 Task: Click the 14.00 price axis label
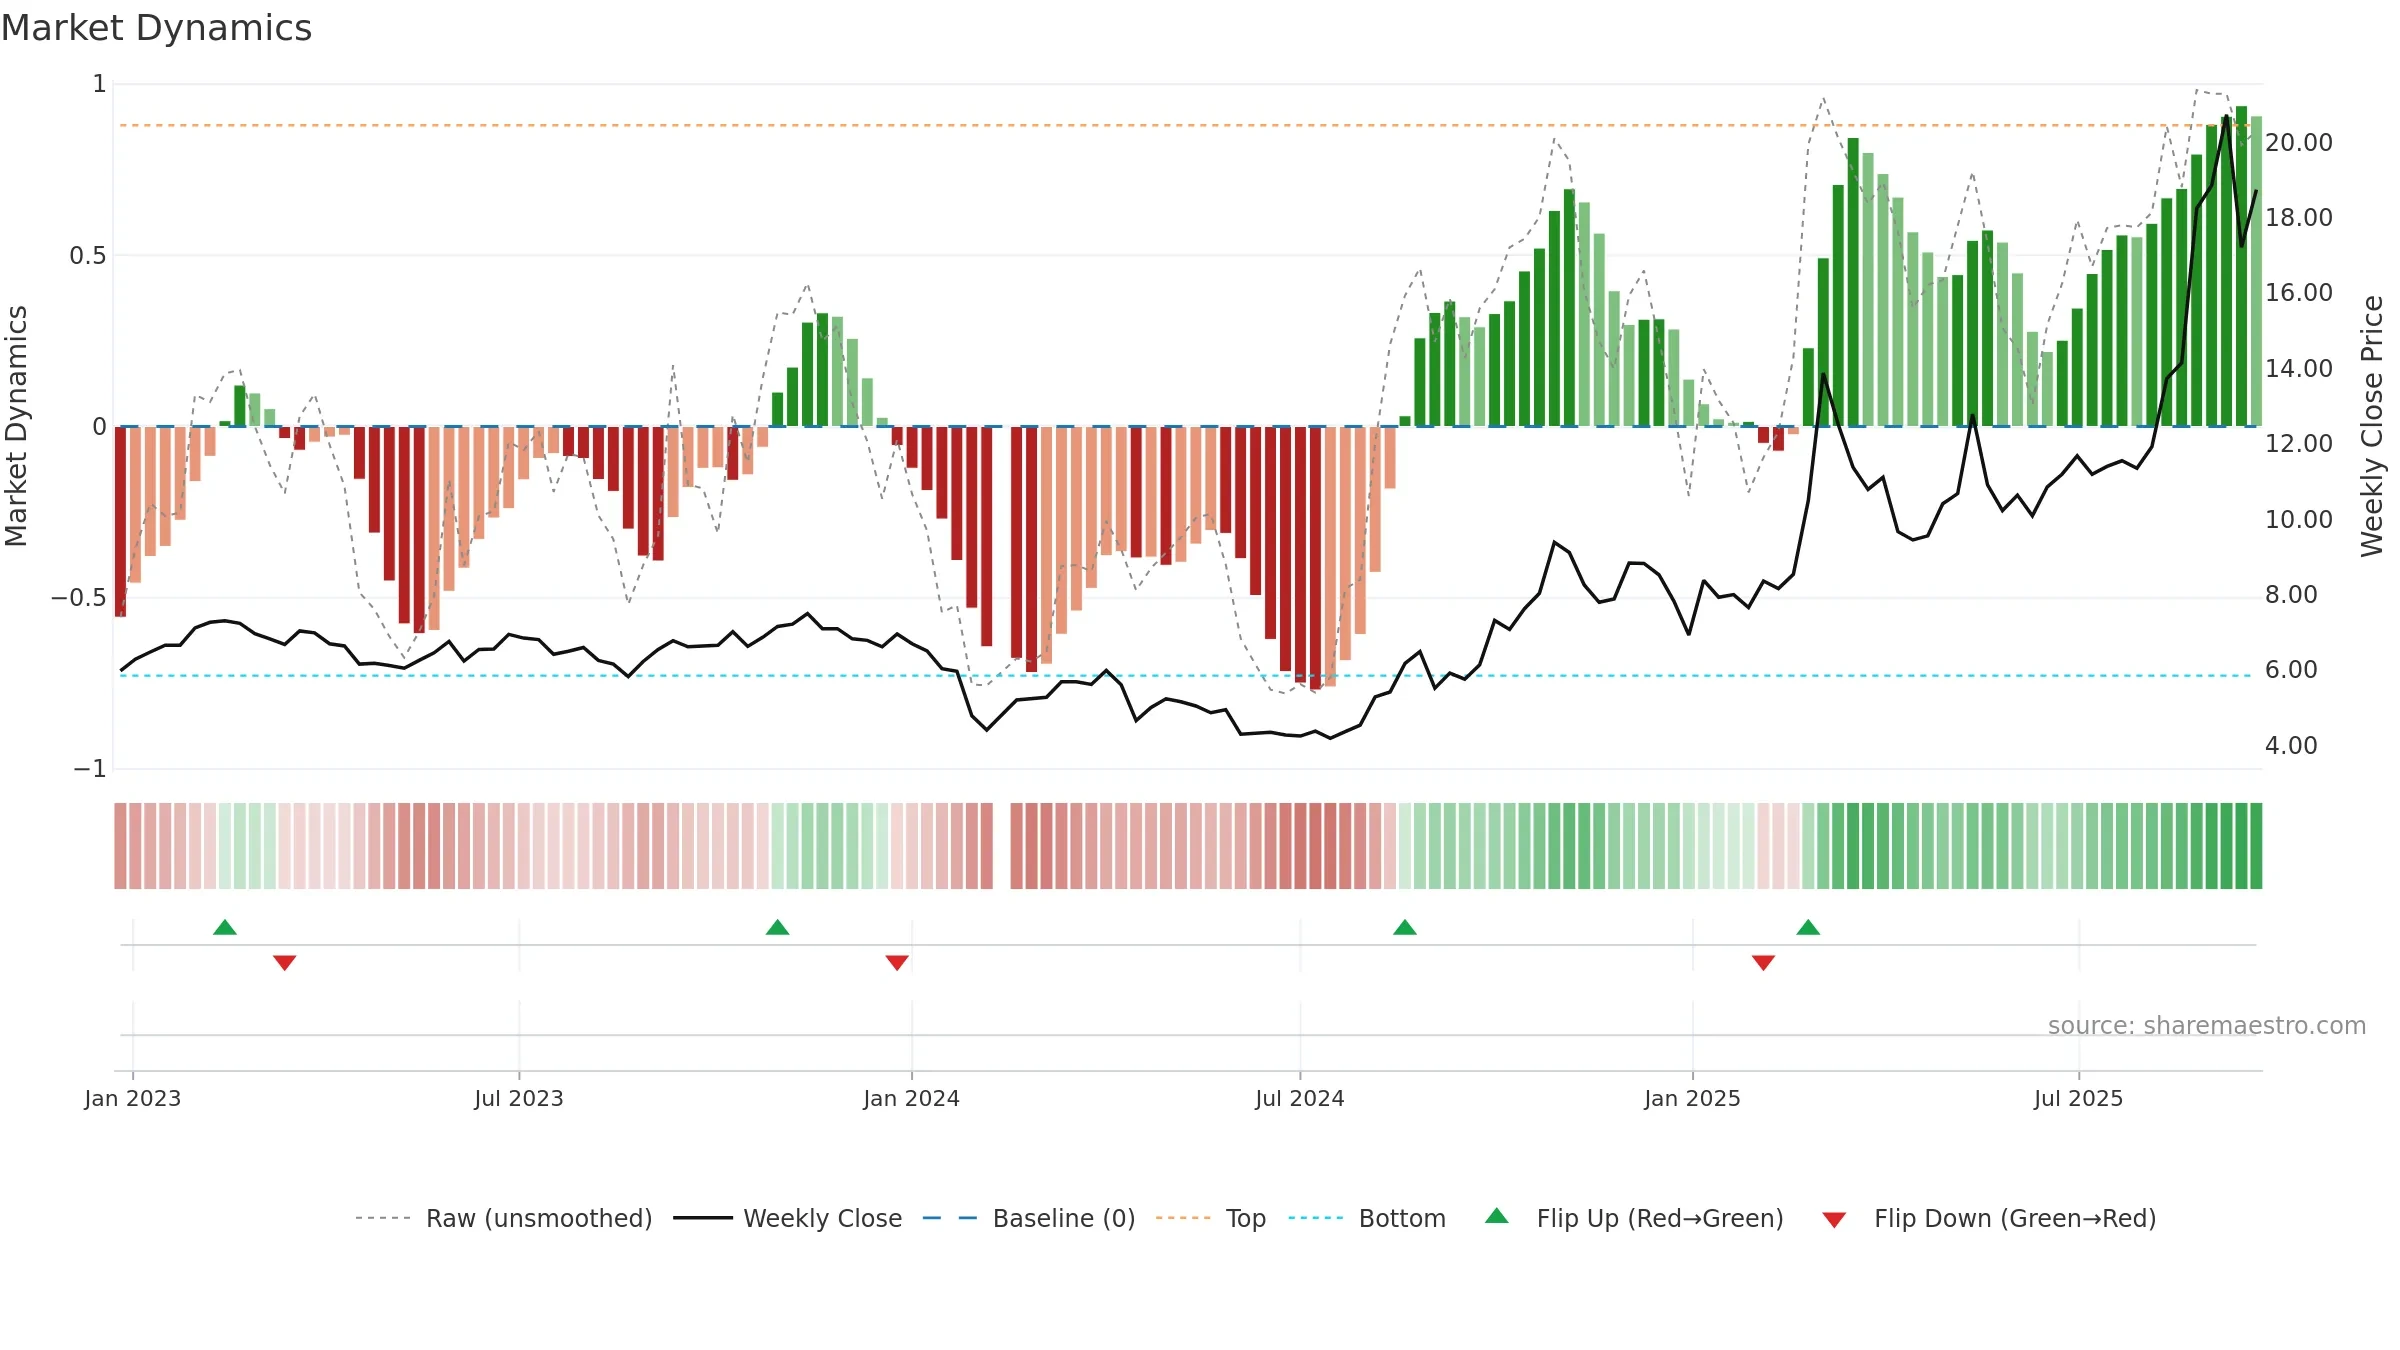[2299, 369]
